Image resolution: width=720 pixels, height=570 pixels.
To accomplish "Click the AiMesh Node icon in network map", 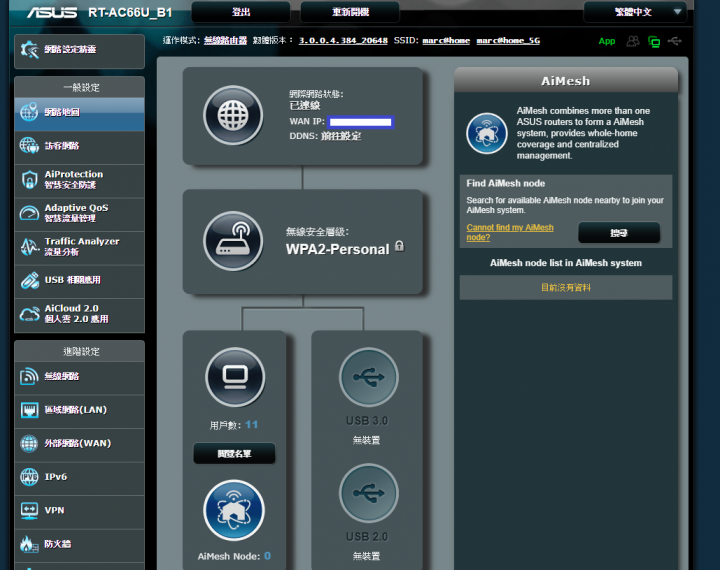I will [234, 510].
